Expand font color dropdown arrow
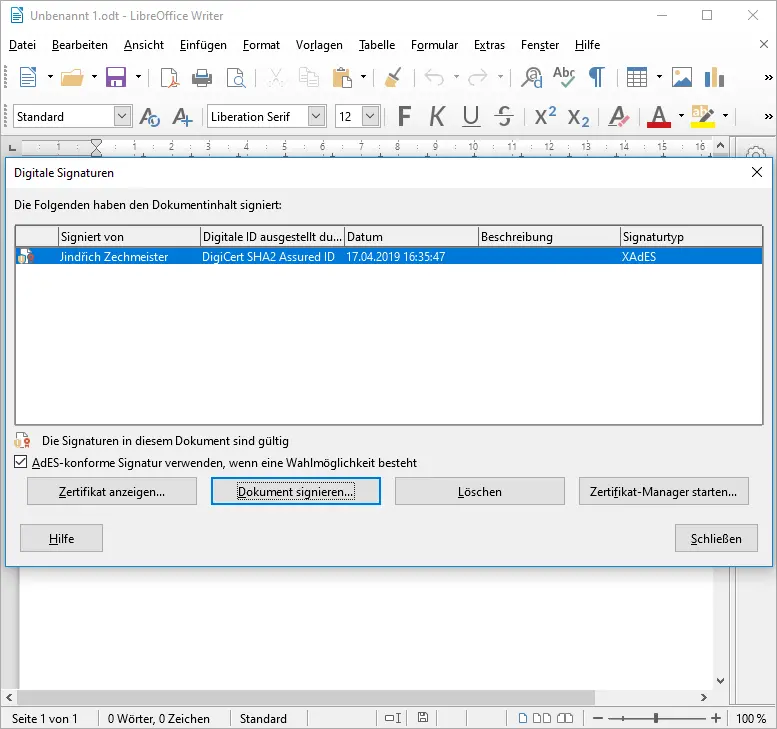 pyautogui.click(x=681, y=116)
